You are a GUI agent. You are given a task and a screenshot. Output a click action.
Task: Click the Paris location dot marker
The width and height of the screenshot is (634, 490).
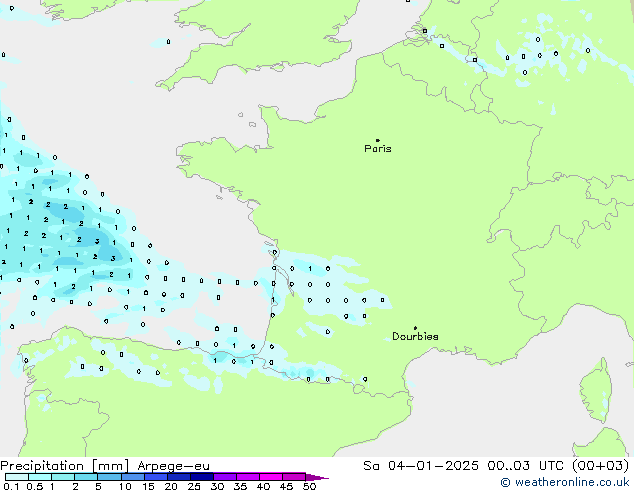[378, 140]
